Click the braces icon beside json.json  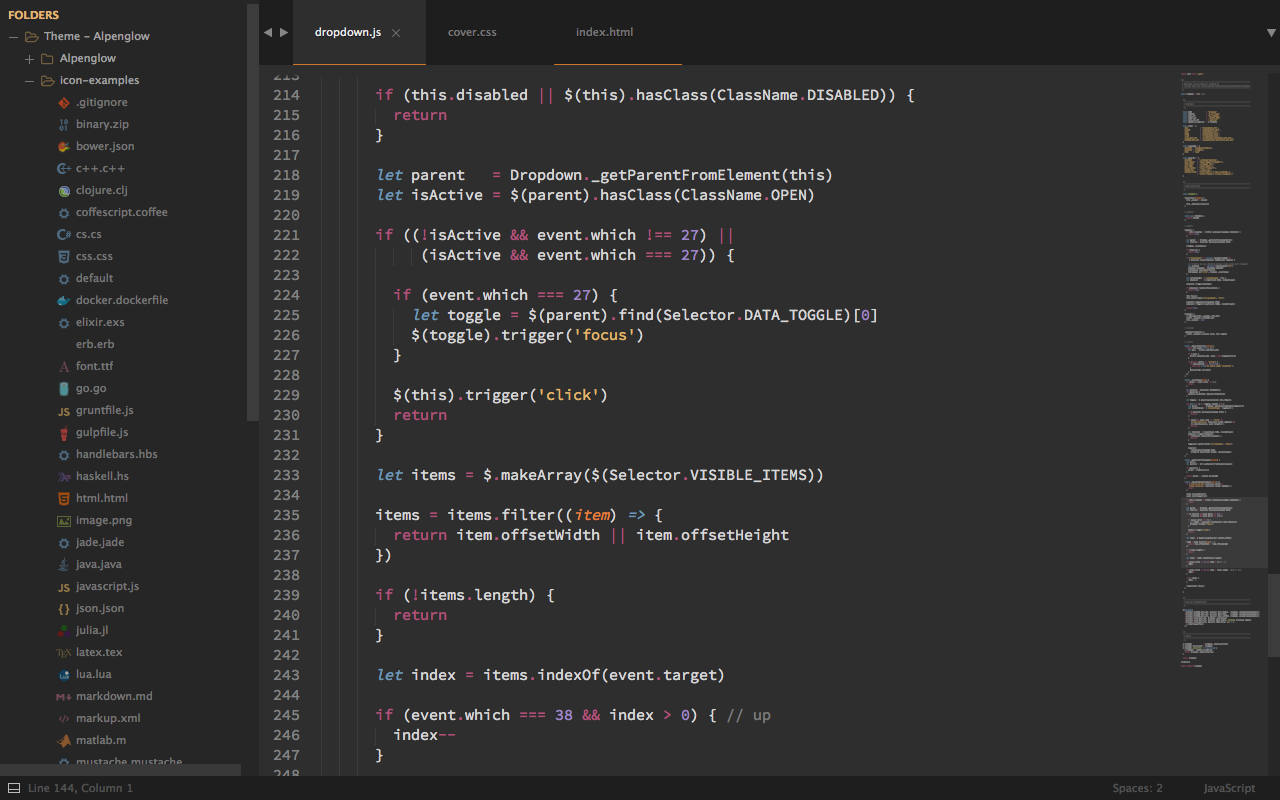(64, 608)
